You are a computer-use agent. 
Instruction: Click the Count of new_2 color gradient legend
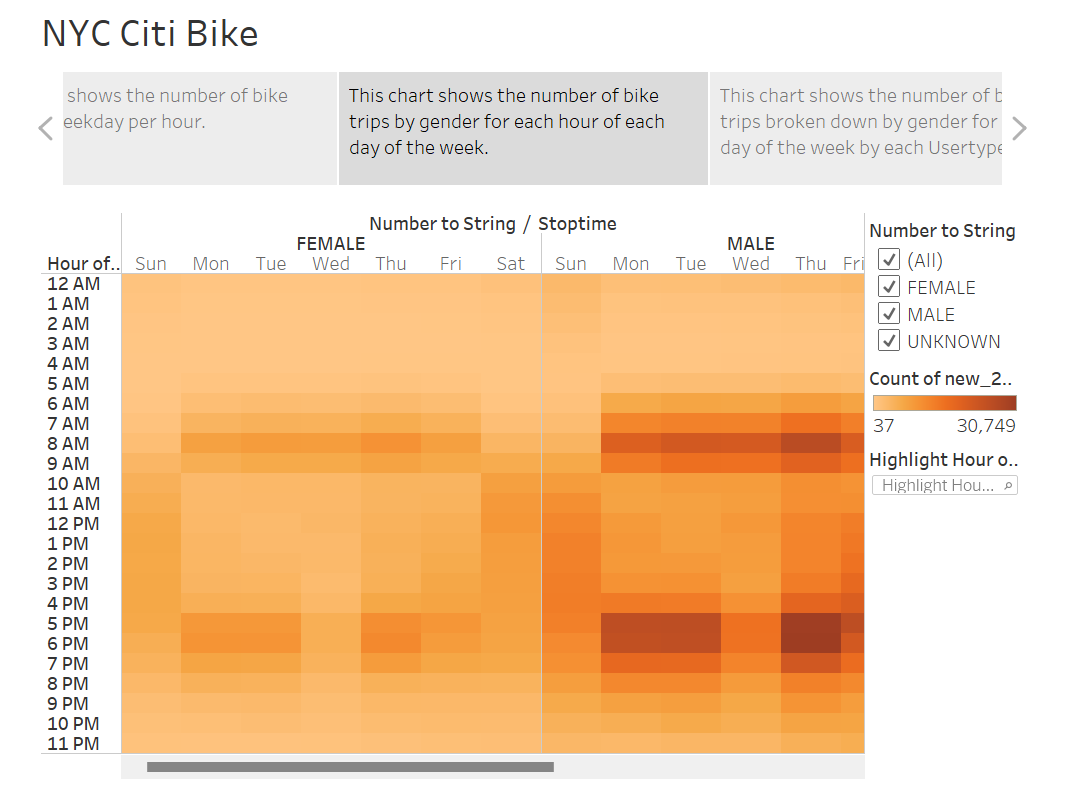pos(945,403)
